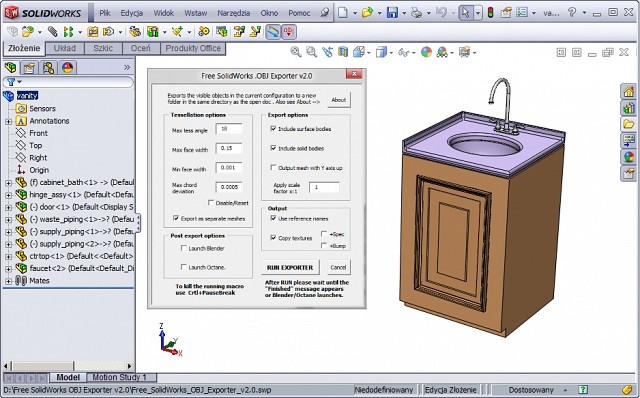Image resolution: width=640 pixels, height=398 pixels.
Task: Toggle Use reference names checkbox
Action: point(273,218)
